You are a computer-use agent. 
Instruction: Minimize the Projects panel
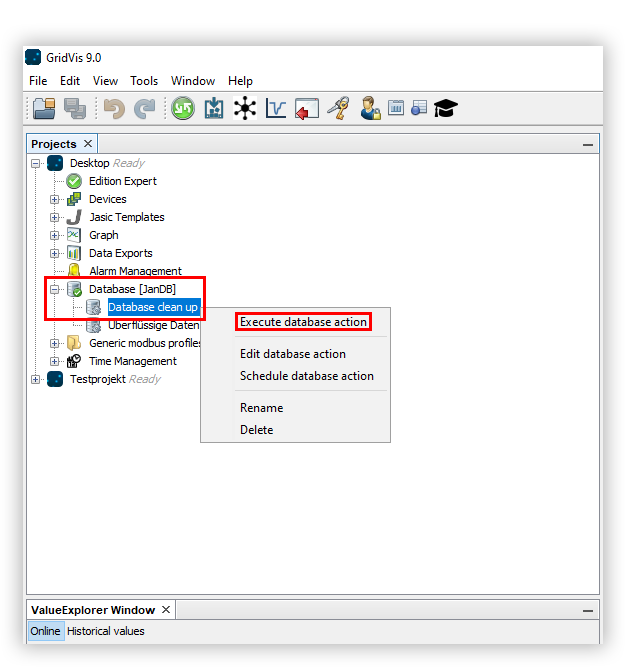pos(588,145)
